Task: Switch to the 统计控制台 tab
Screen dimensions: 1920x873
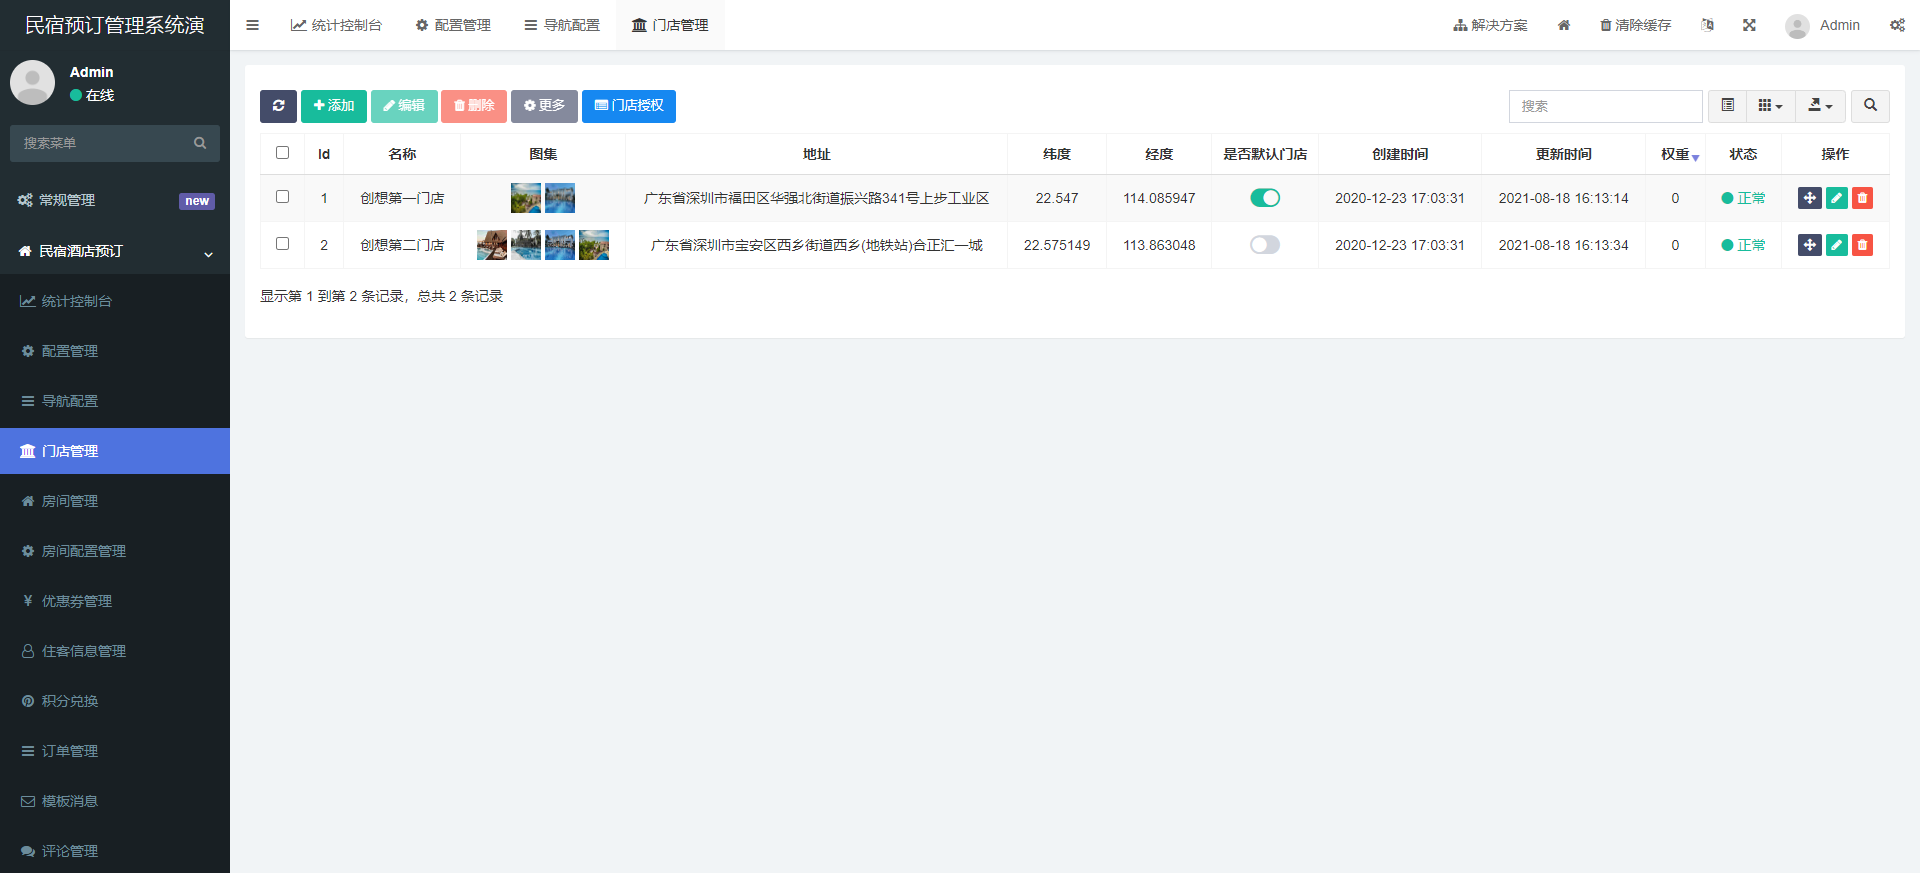Action: [x=336, y=25]
